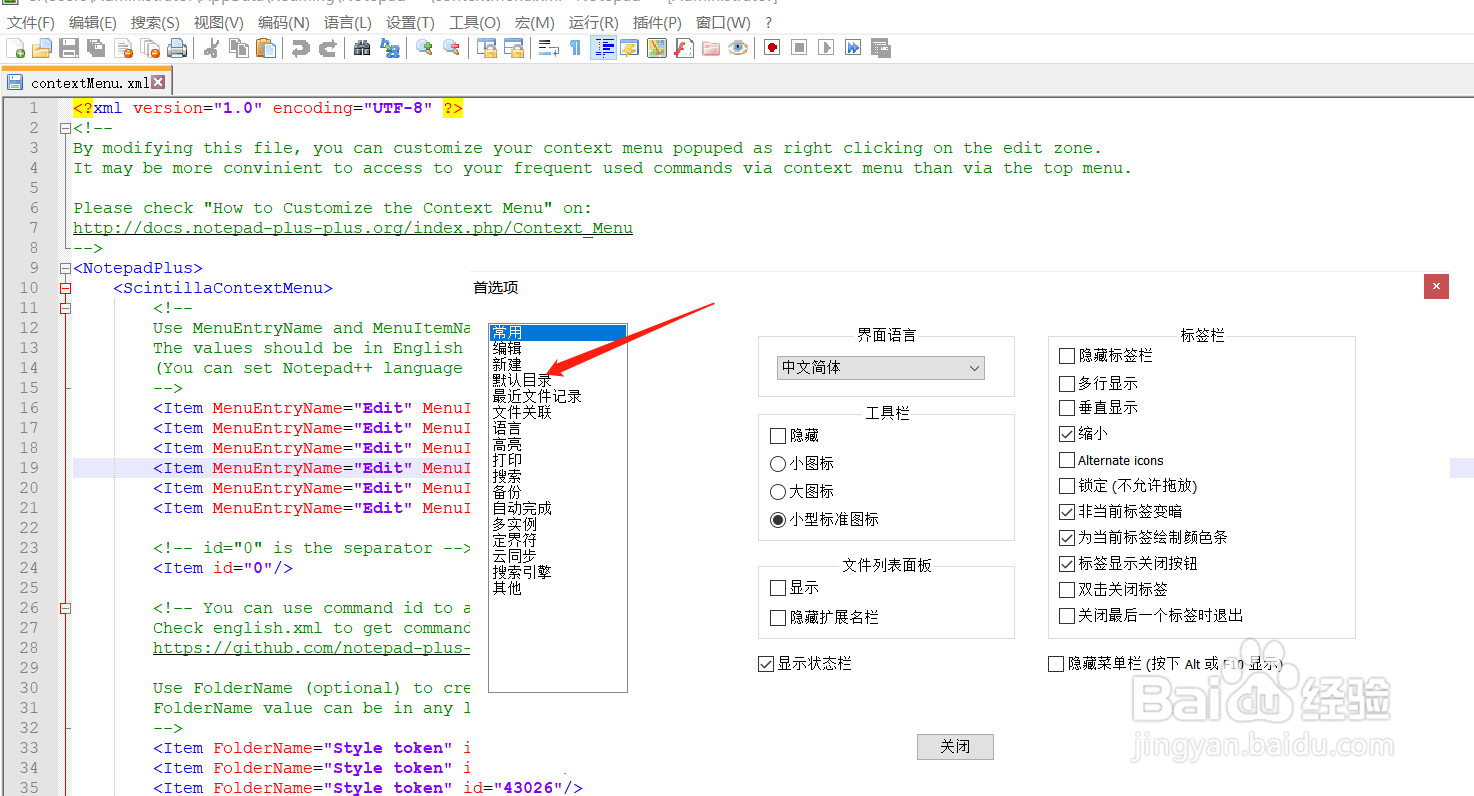Select 默认目录 in the preferences list
Image resolution: width=1474 pixels, height=796 pixels.
click(521, 380)
